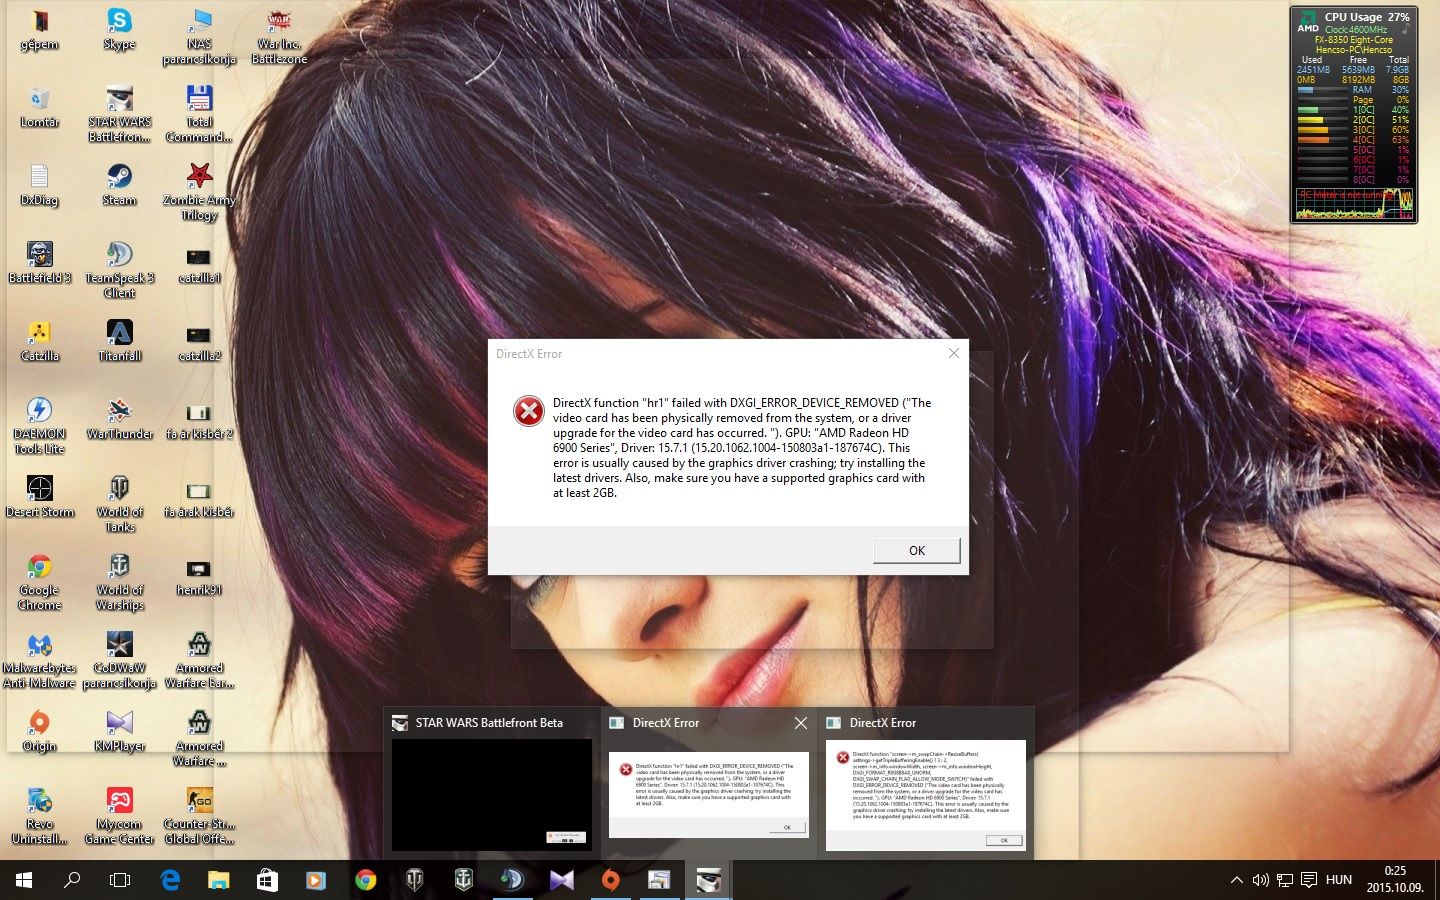Screen dimensions: 1440x900
Task: Open the henrik91 image file
Action: 199,575
